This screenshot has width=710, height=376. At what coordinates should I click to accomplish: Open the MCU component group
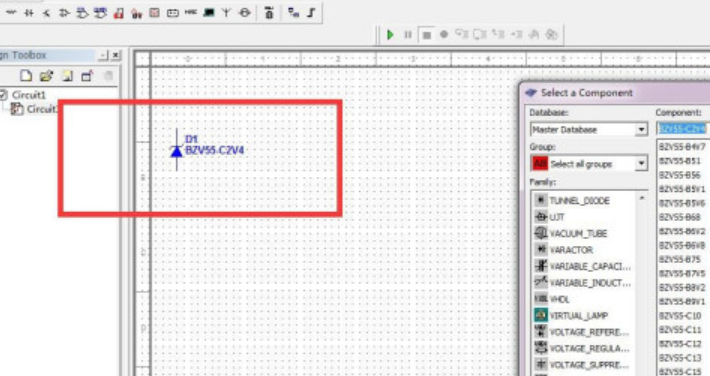click(x=269, y=13)
